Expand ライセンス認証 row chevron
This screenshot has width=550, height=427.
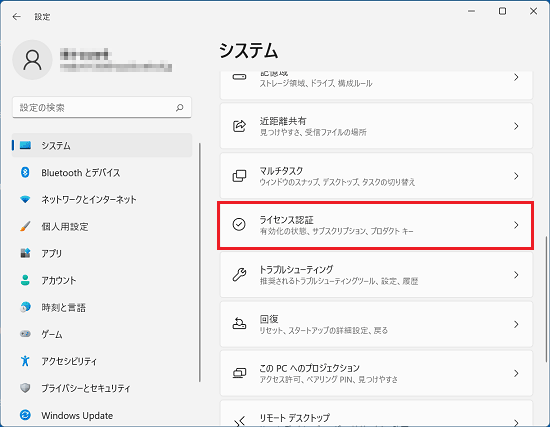(516, 225)
